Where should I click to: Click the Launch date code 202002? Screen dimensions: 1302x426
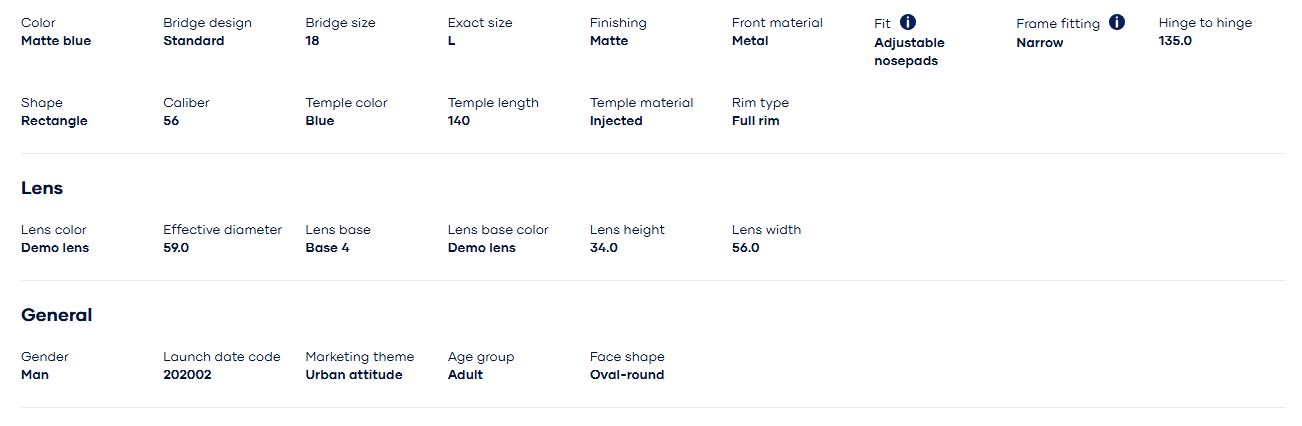(187, 375)
